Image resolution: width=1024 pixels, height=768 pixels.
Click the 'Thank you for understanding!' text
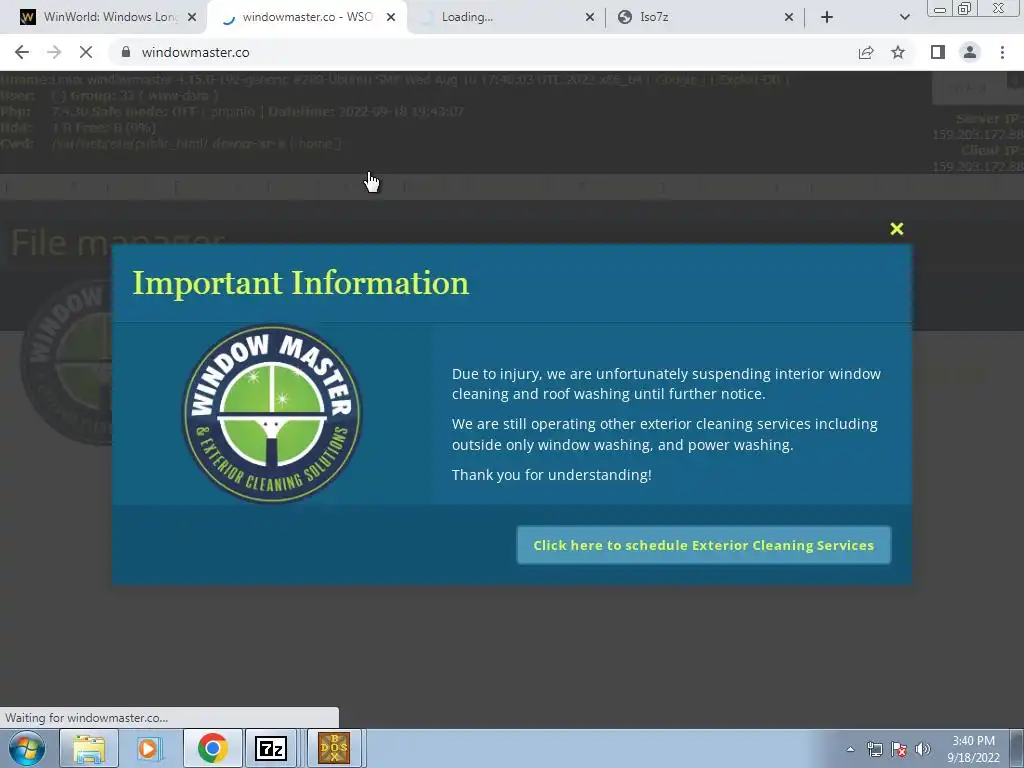[x=551, y=475]
